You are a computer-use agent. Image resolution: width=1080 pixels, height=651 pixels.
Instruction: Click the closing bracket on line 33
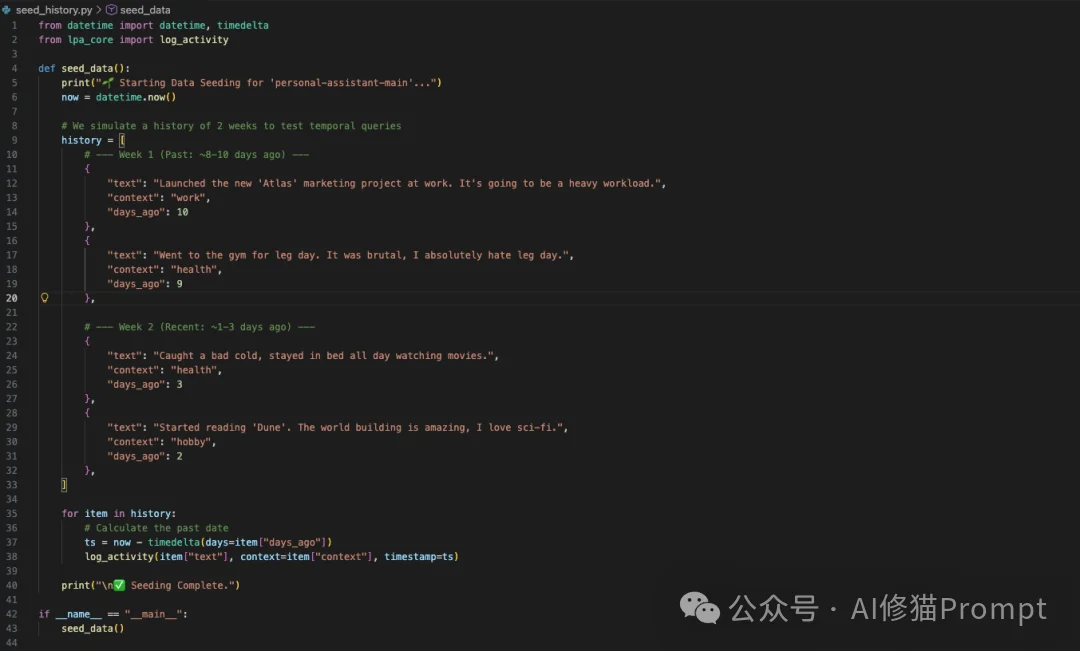[64, 485]
